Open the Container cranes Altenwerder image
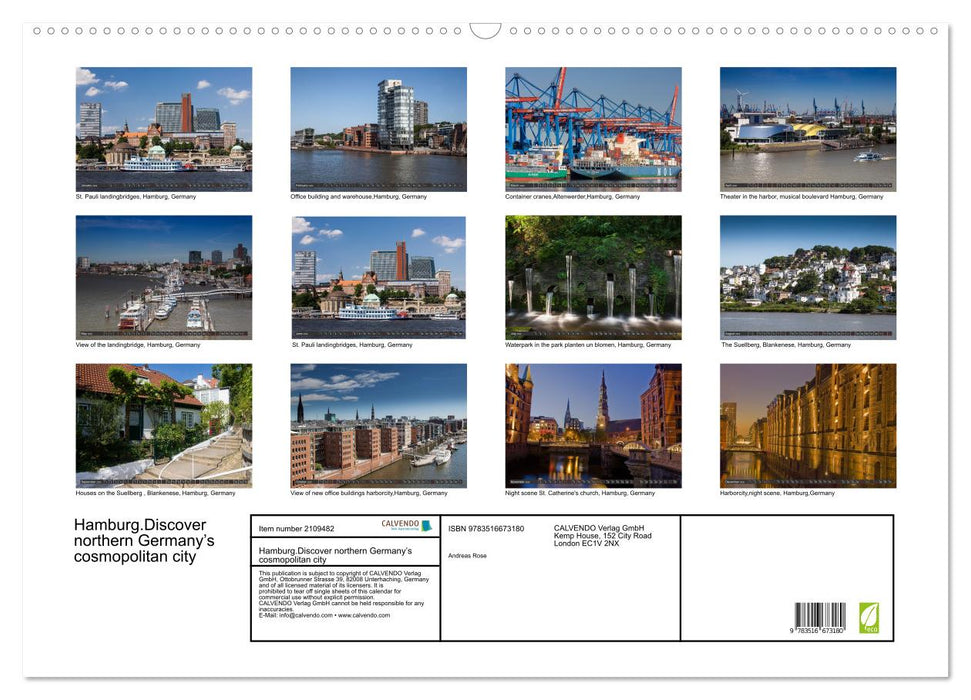The image size is (971, 700). 592,126
